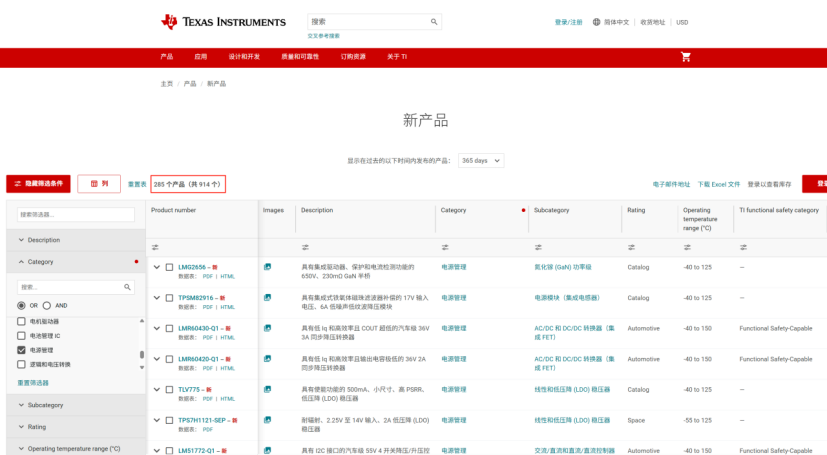Screen dimensions: 827x455
Task: Check the TPSM82916 row checkbox
Action: (169, 298)
